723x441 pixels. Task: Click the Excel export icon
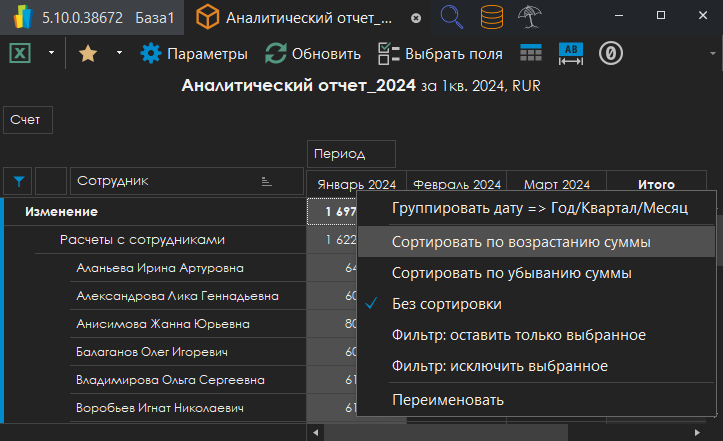tap(19, 54)
